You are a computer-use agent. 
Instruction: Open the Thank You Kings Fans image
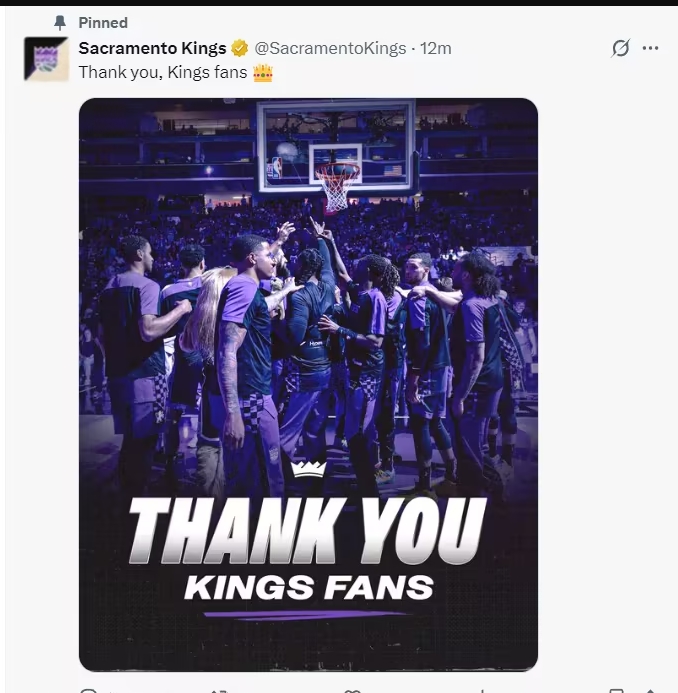click(308, 300)
